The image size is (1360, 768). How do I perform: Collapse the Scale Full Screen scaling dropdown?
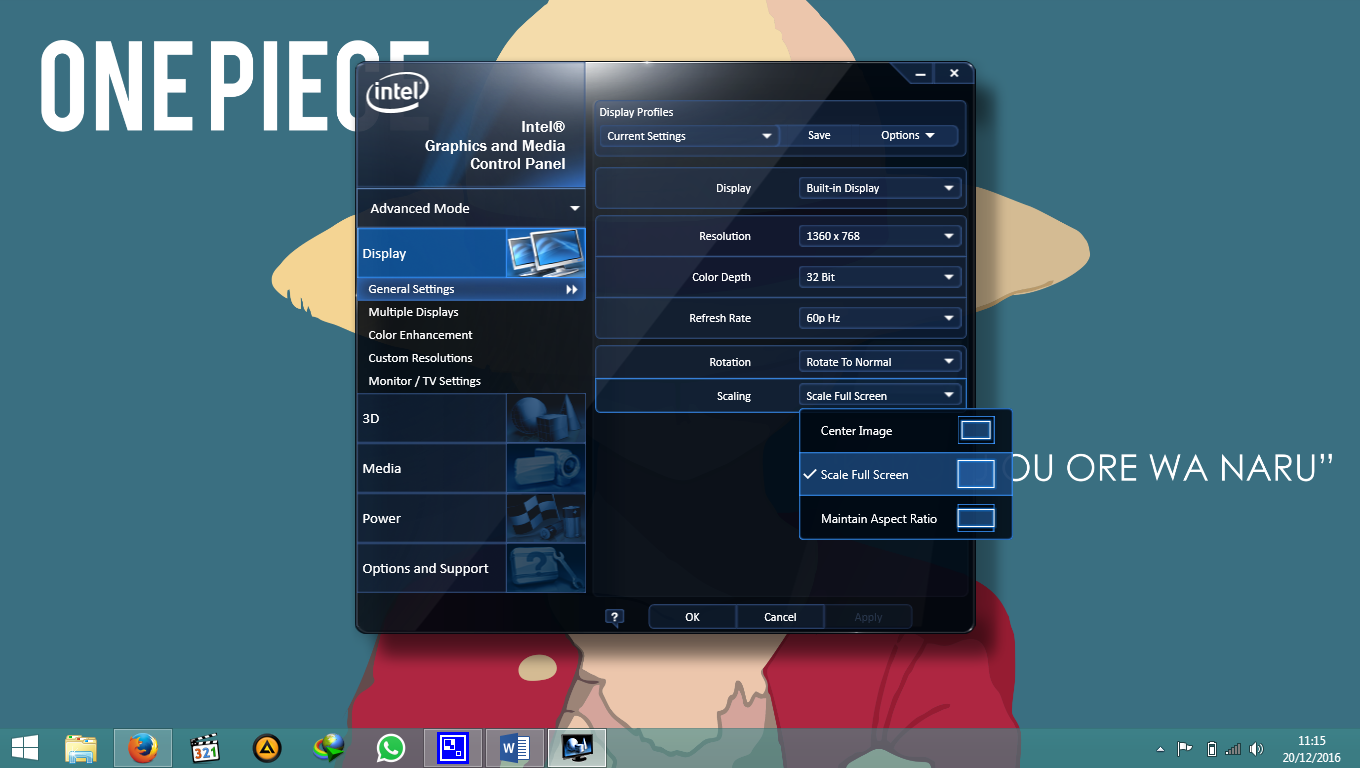coord(880,396)
